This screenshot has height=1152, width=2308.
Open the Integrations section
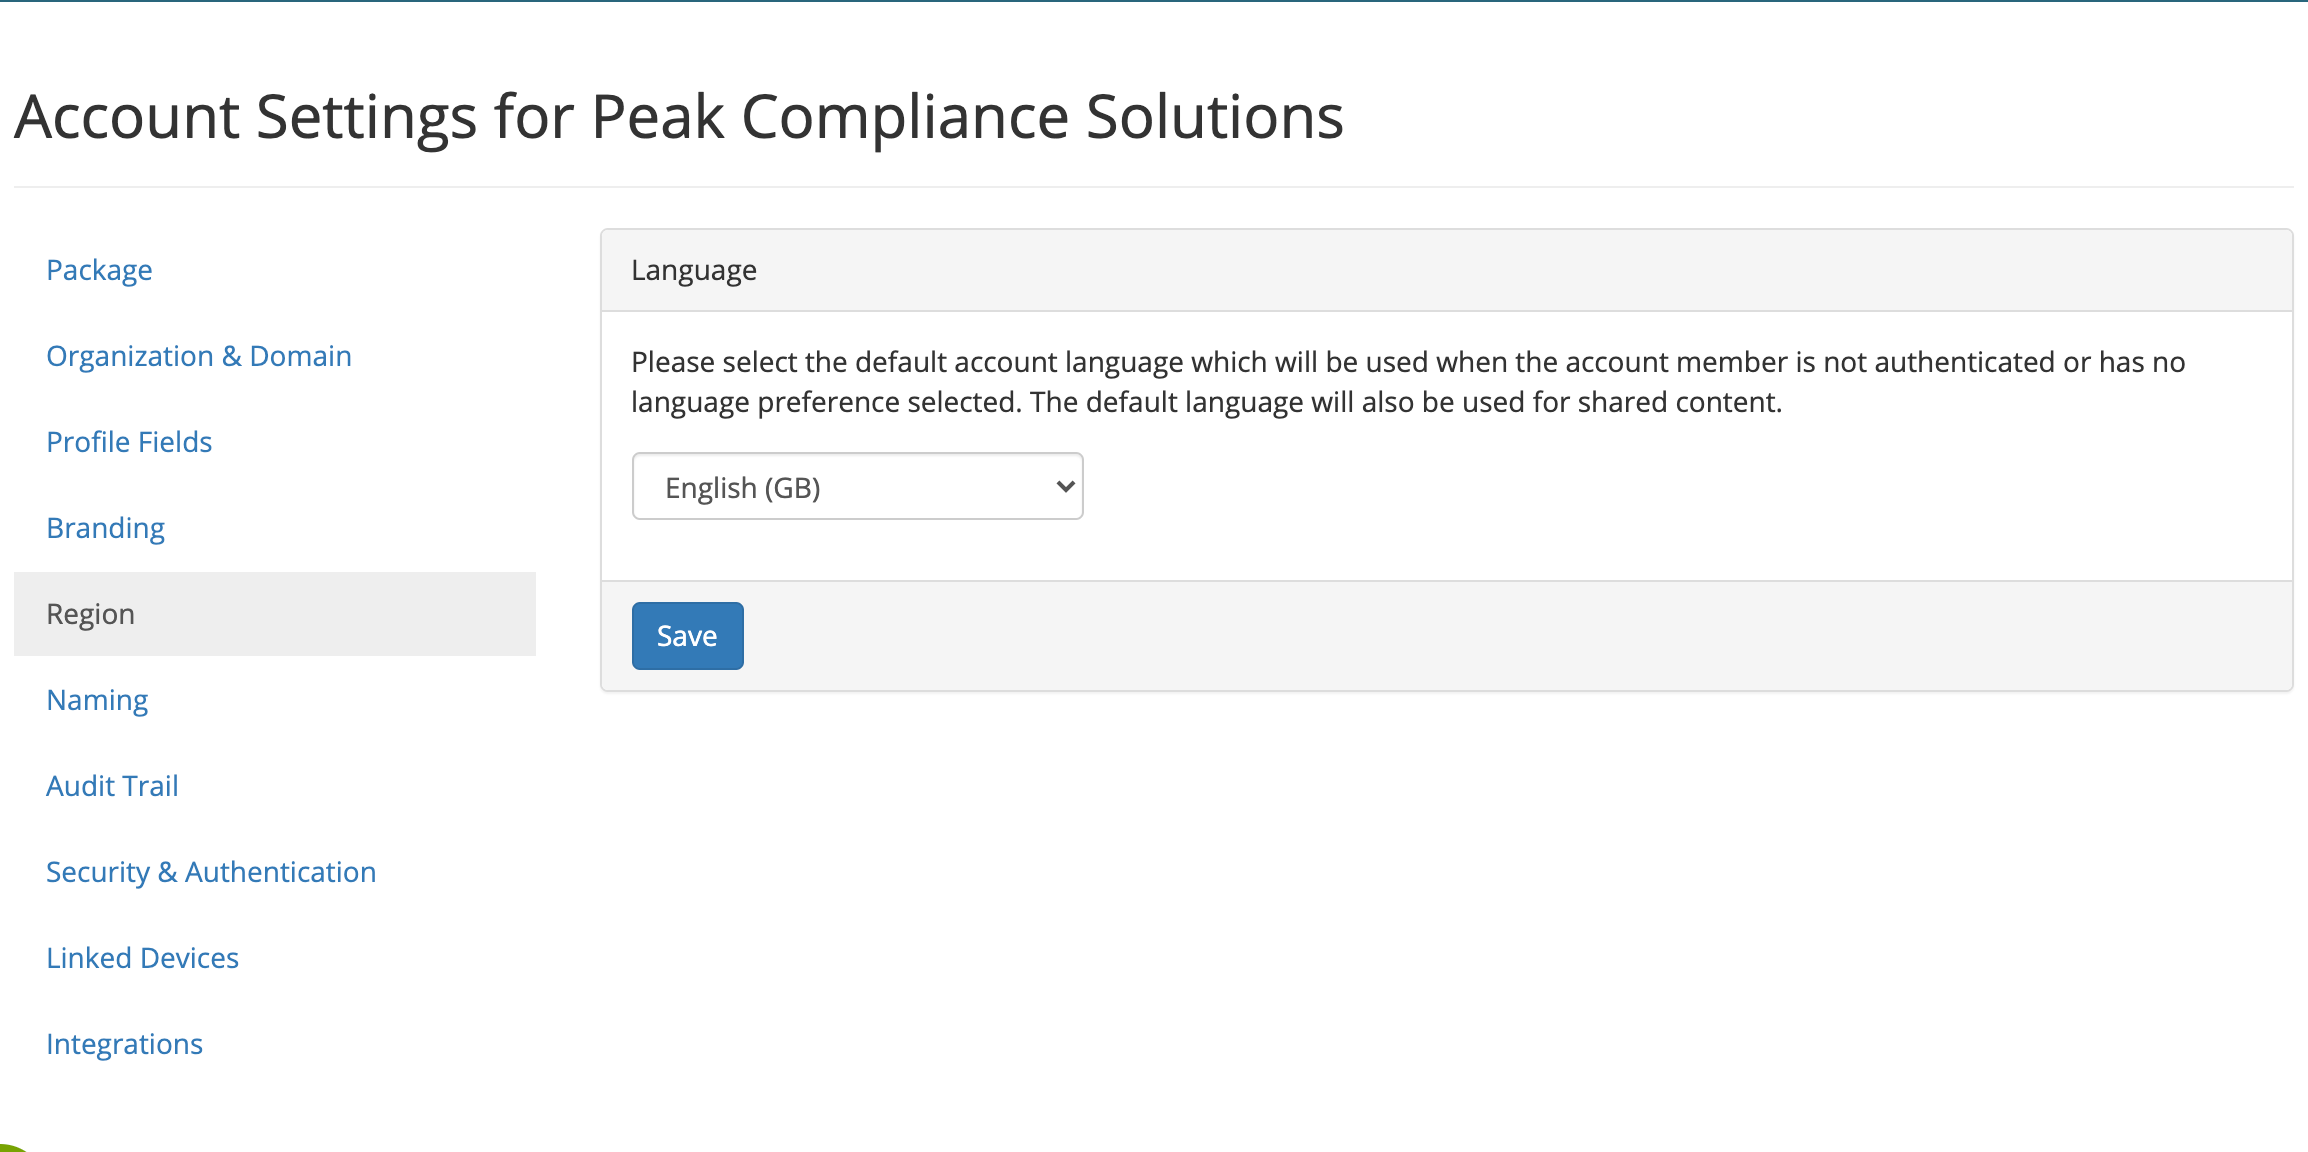pyautogui.click(x=124, y=1044)
